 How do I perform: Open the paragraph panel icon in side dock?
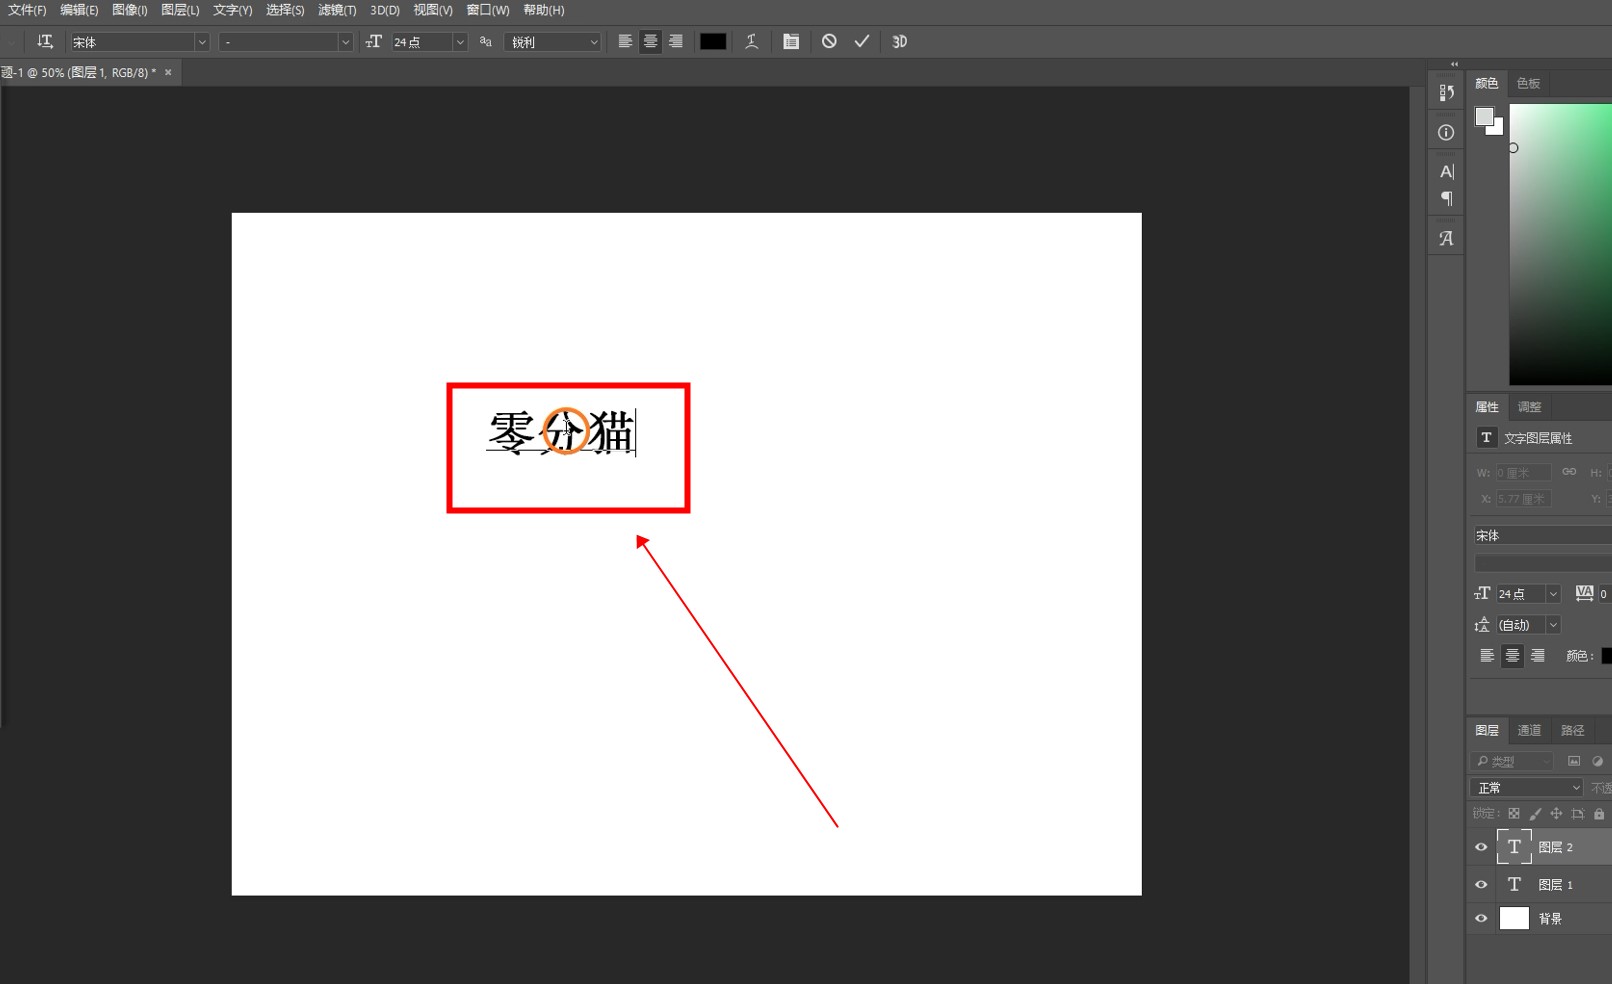(x=1446, y=199)
